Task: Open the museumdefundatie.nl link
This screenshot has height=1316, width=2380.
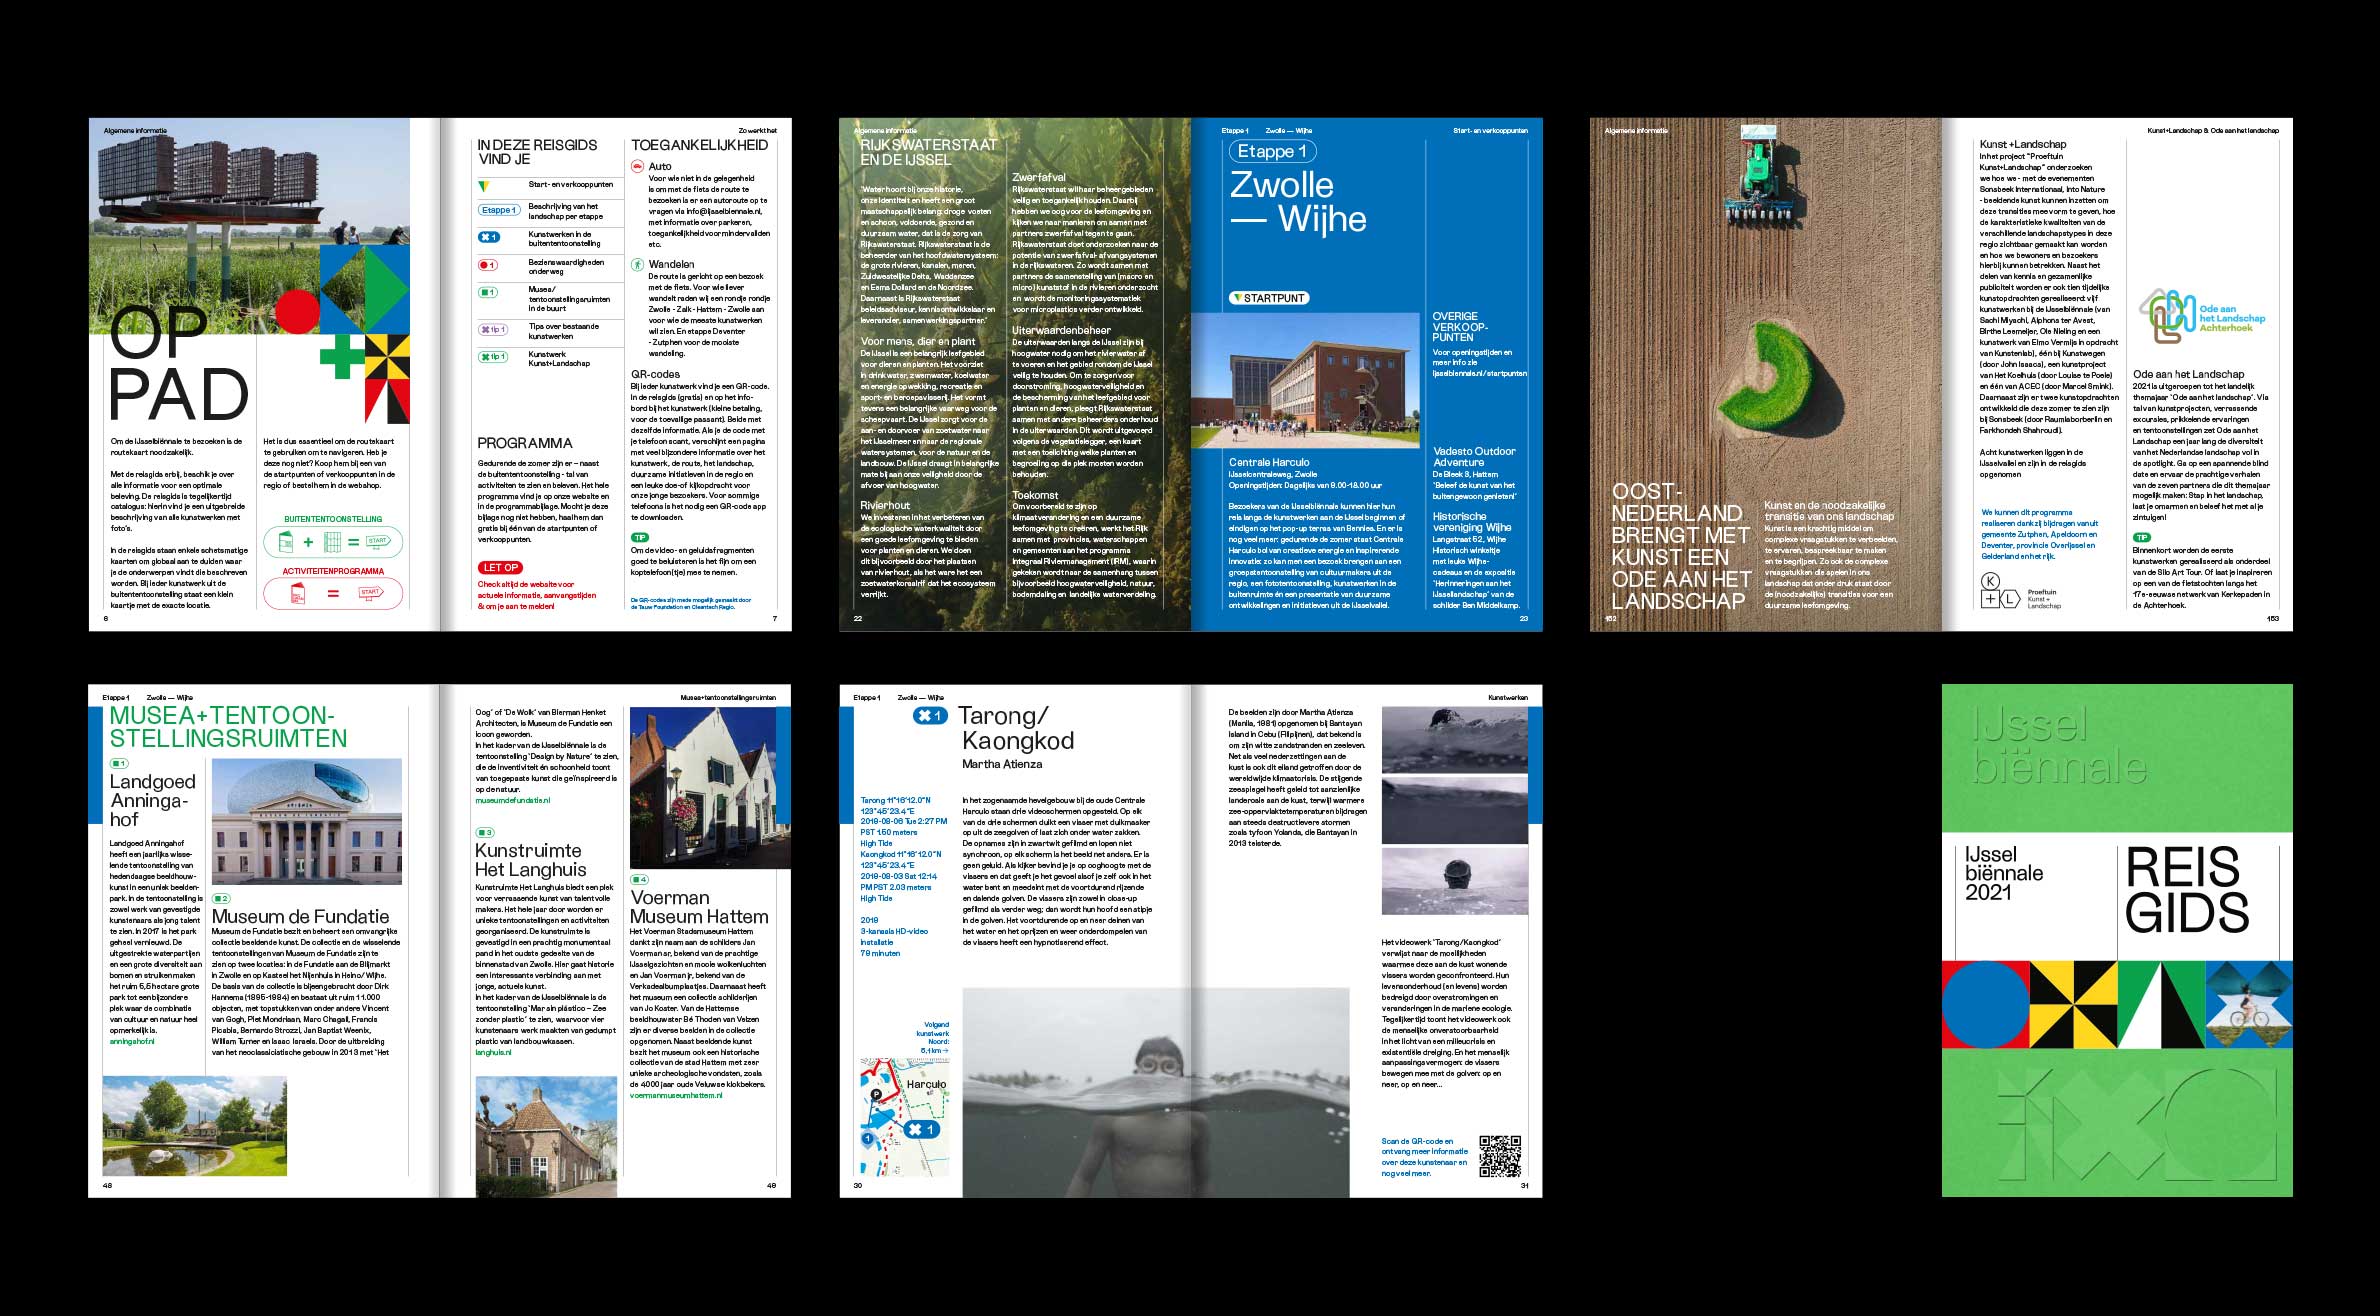Action: (512, 801)
